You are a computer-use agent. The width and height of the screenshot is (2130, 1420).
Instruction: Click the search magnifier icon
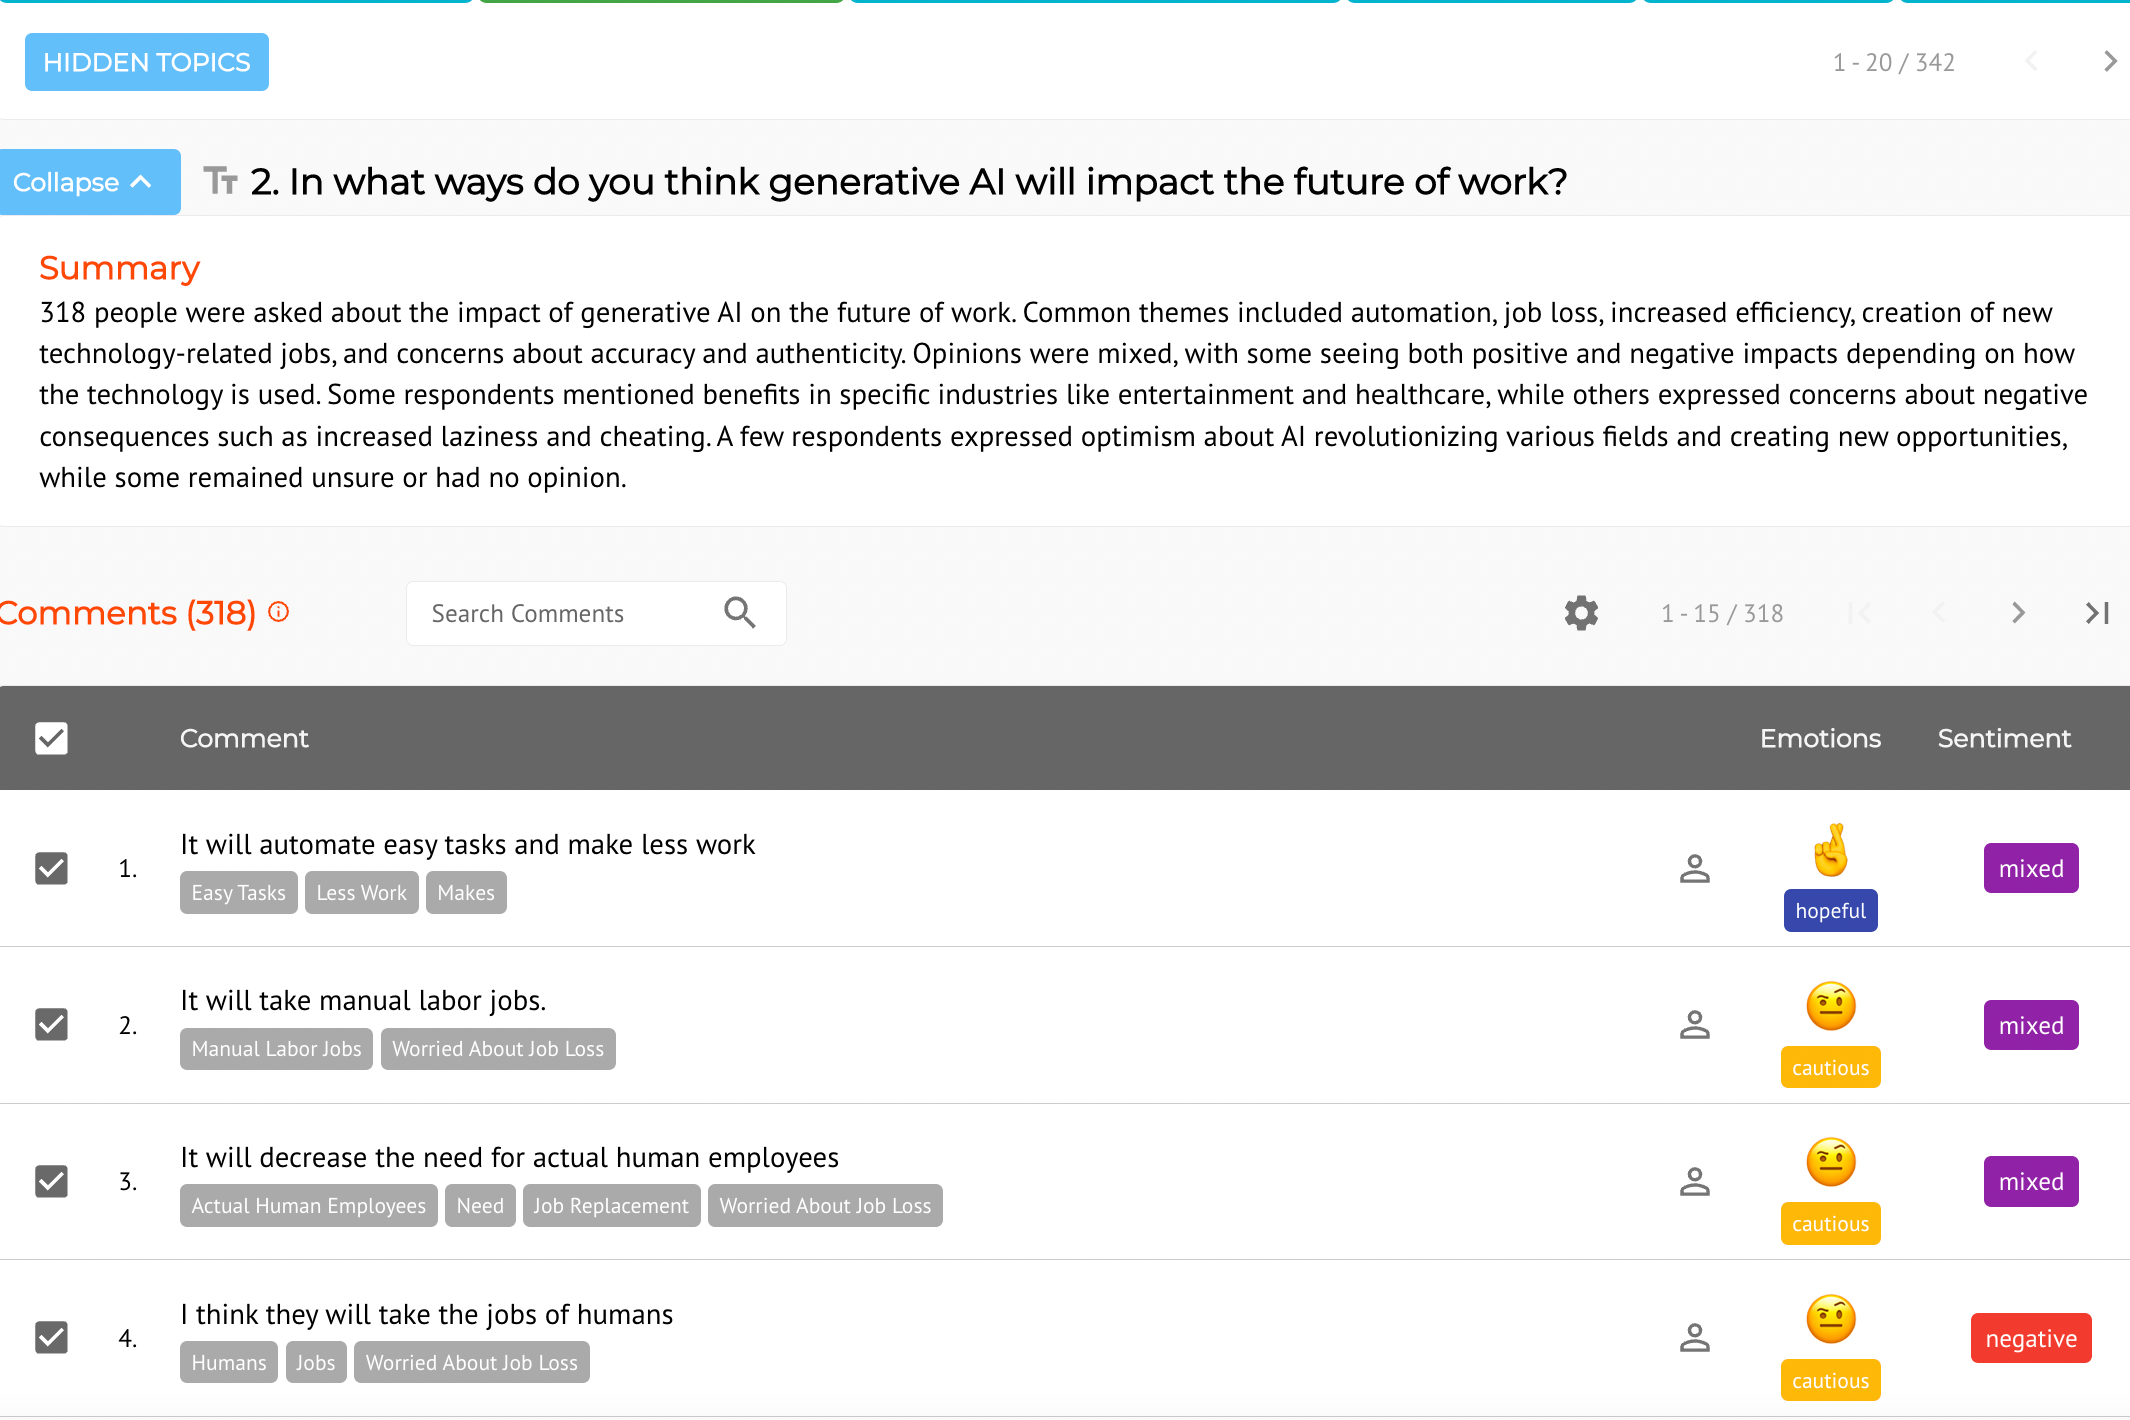click(740, 612)
